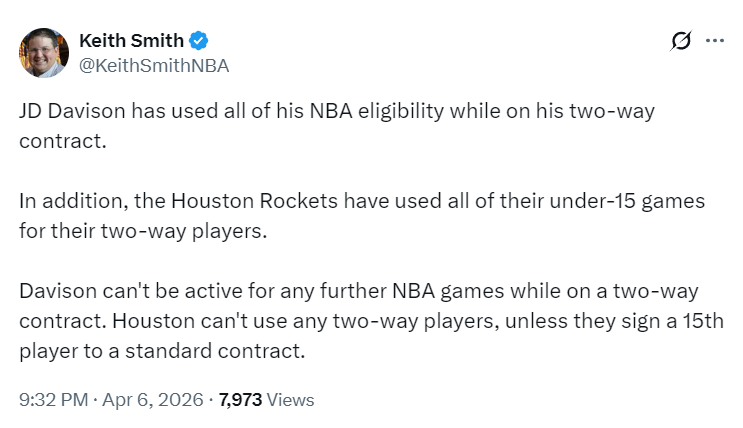743x428 pixels.
Task: Click the Views label
Action: [291, 400]
